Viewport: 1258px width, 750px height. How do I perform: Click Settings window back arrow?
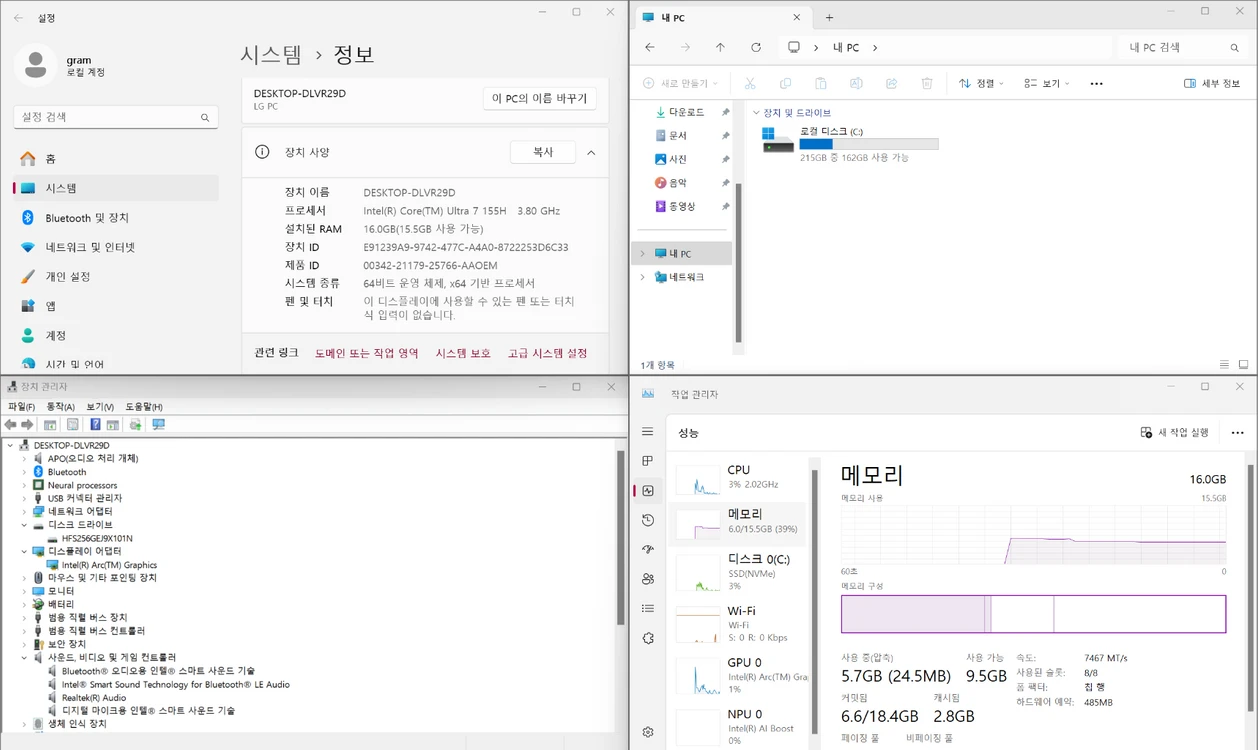pos(18,18)
